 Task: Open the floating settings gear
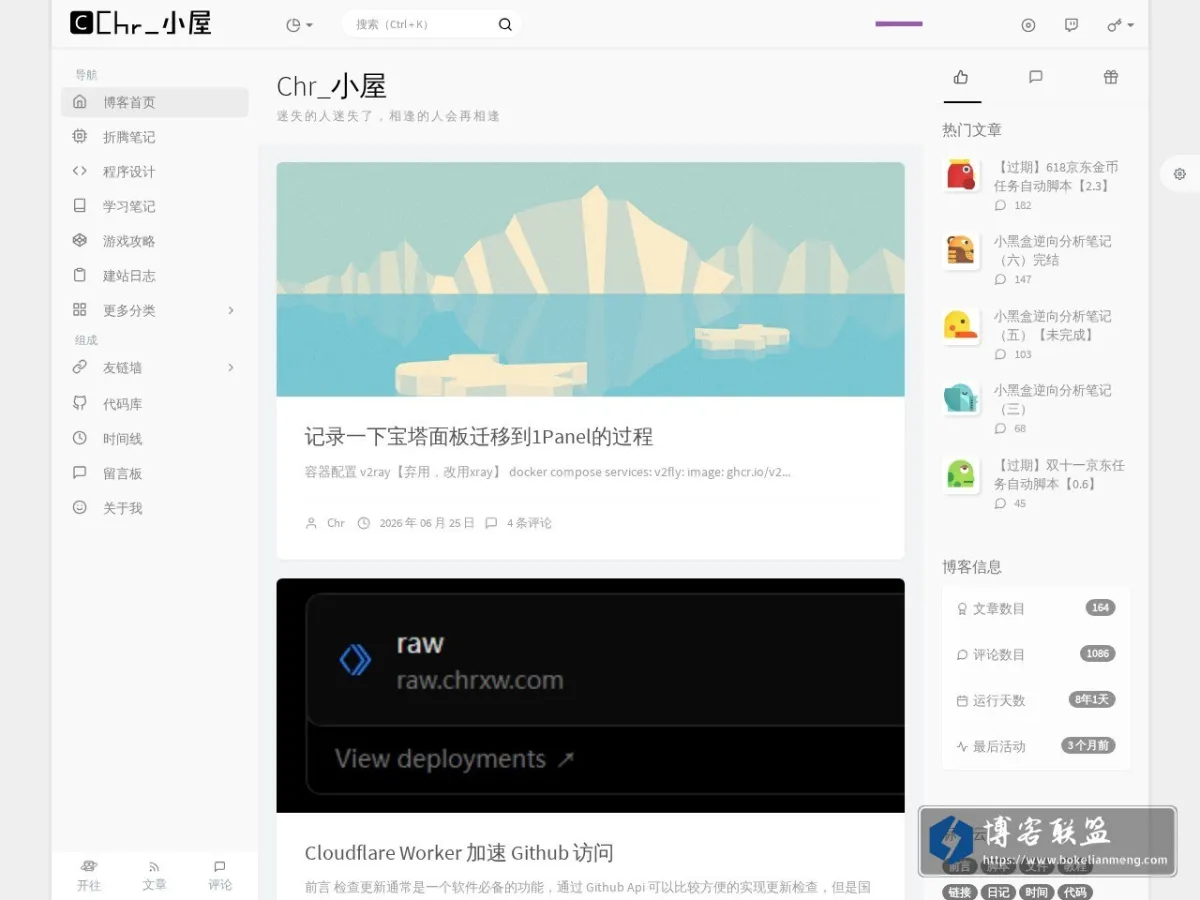(1180, 174)
